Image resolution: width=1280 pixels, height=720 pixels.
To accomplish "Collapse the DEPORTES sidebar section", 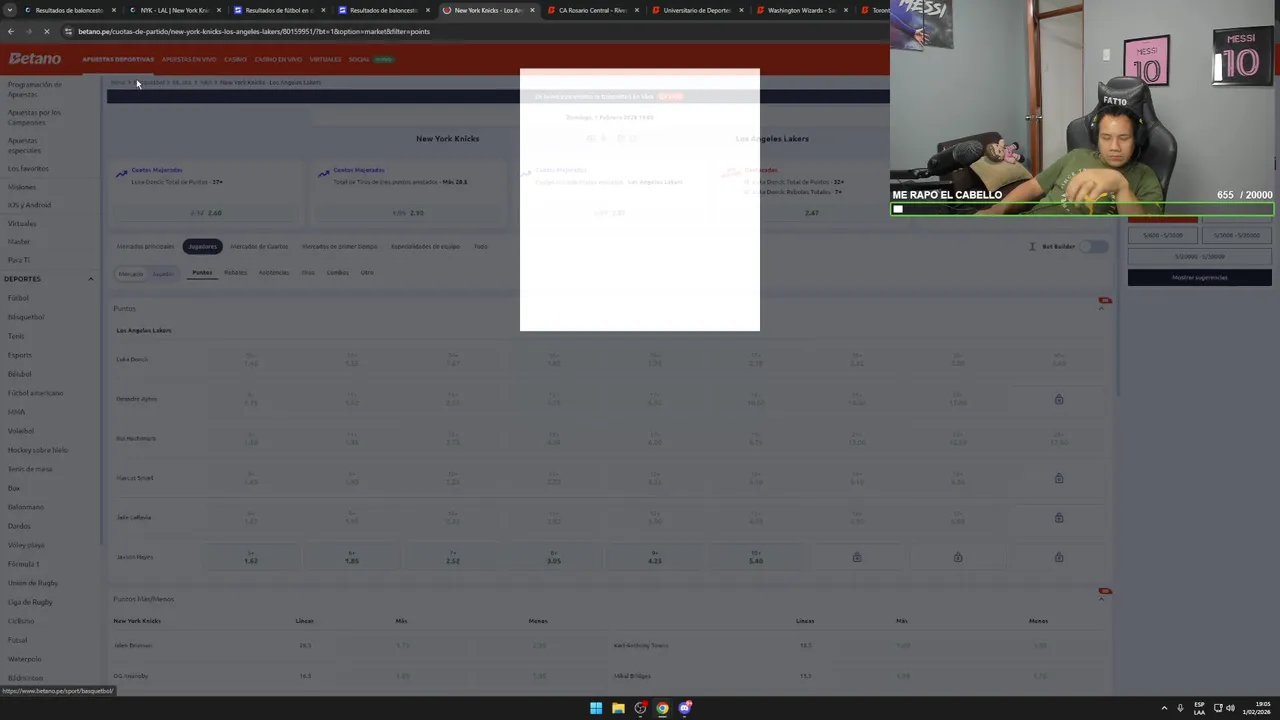I will point(90,279).
